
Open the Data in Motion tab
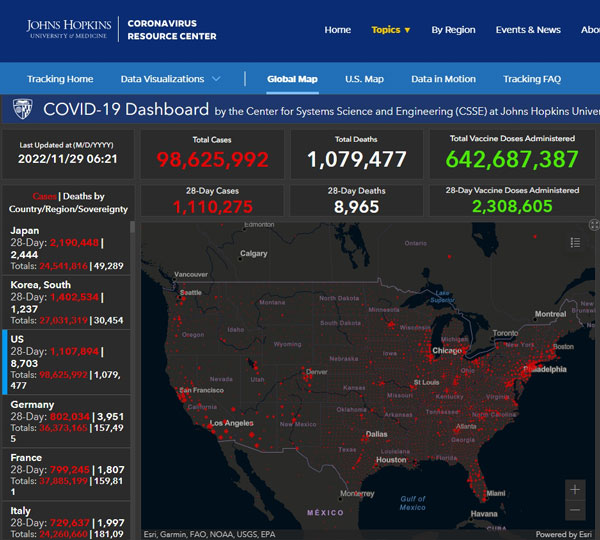[x=443, y=79]
